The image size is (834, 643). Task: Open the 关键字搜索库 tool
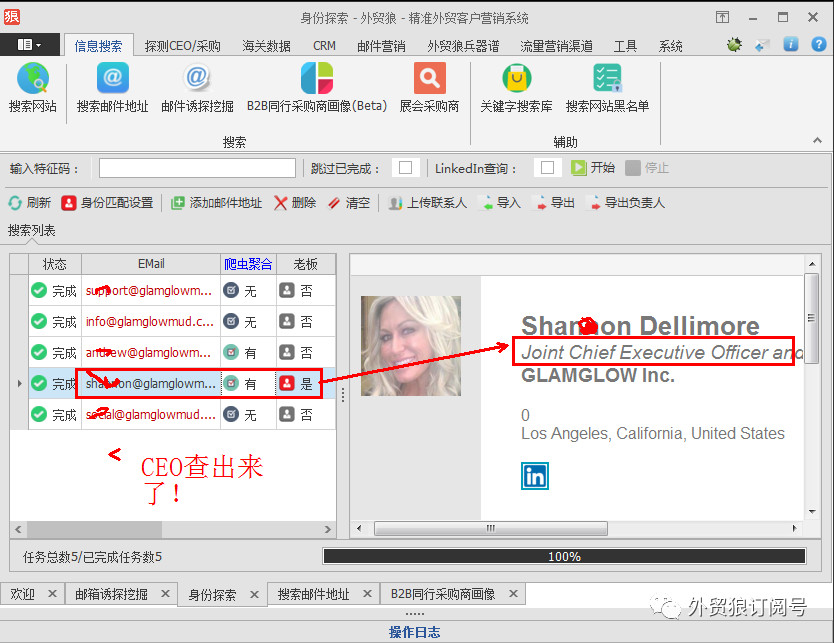coord(515,79)
